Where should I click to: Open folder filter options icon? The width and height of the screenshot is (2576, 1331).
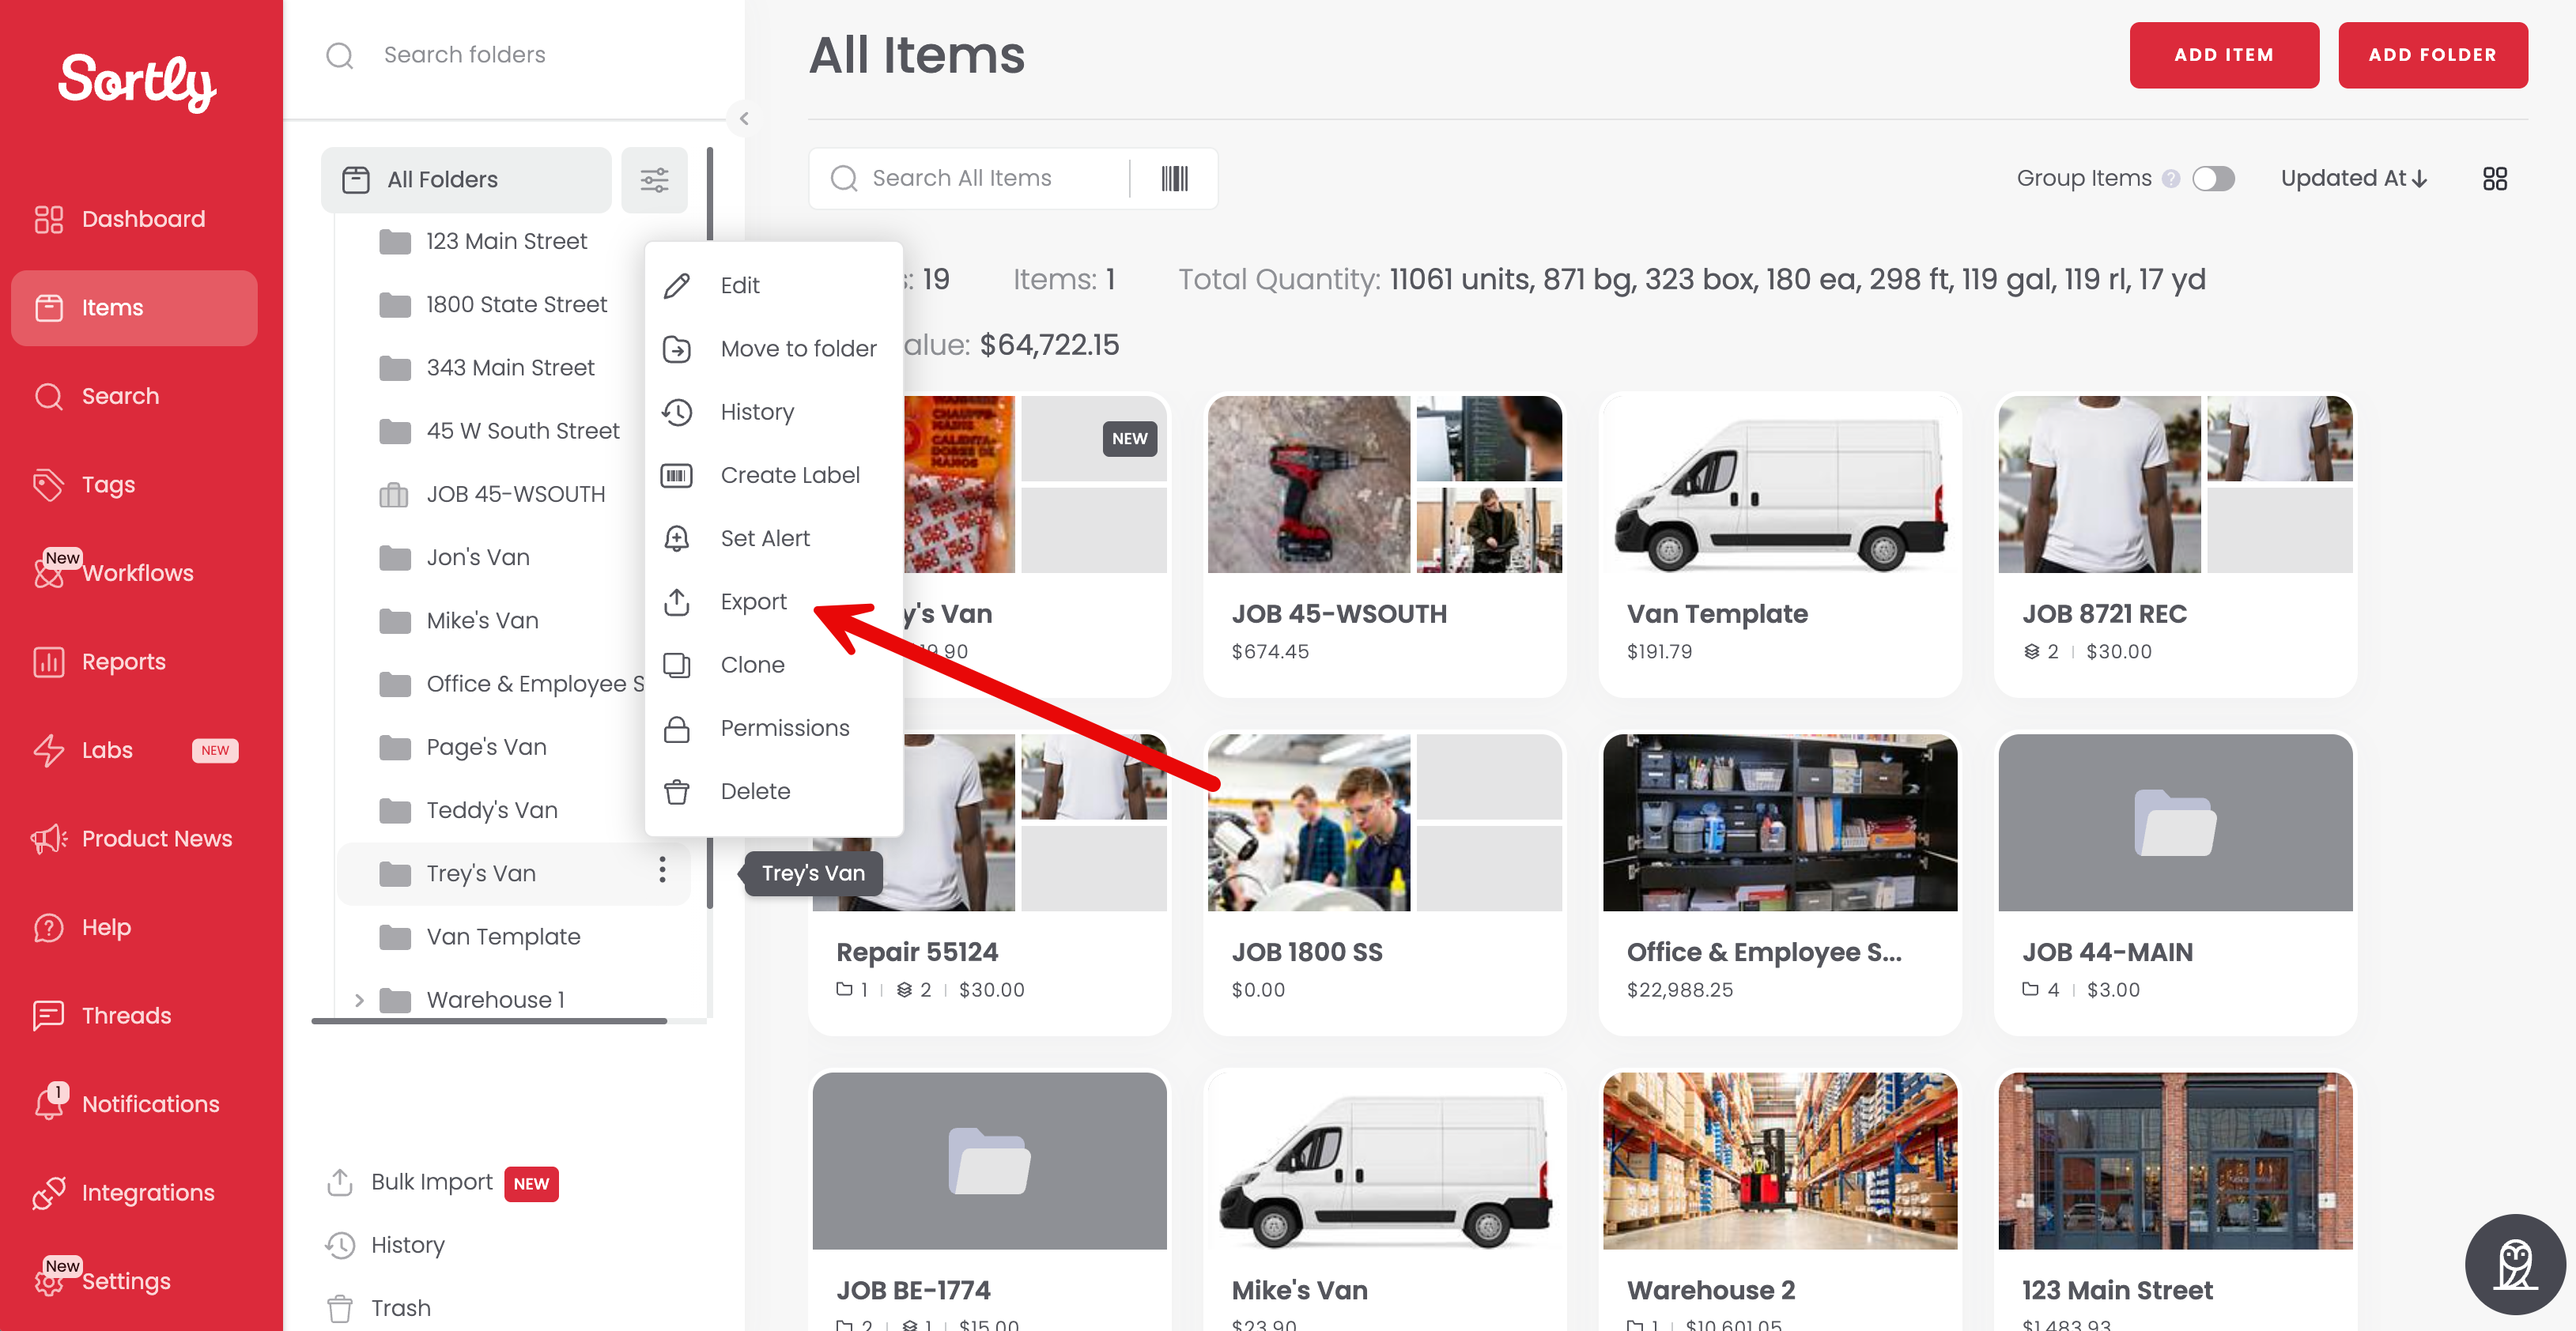(654, 180)
